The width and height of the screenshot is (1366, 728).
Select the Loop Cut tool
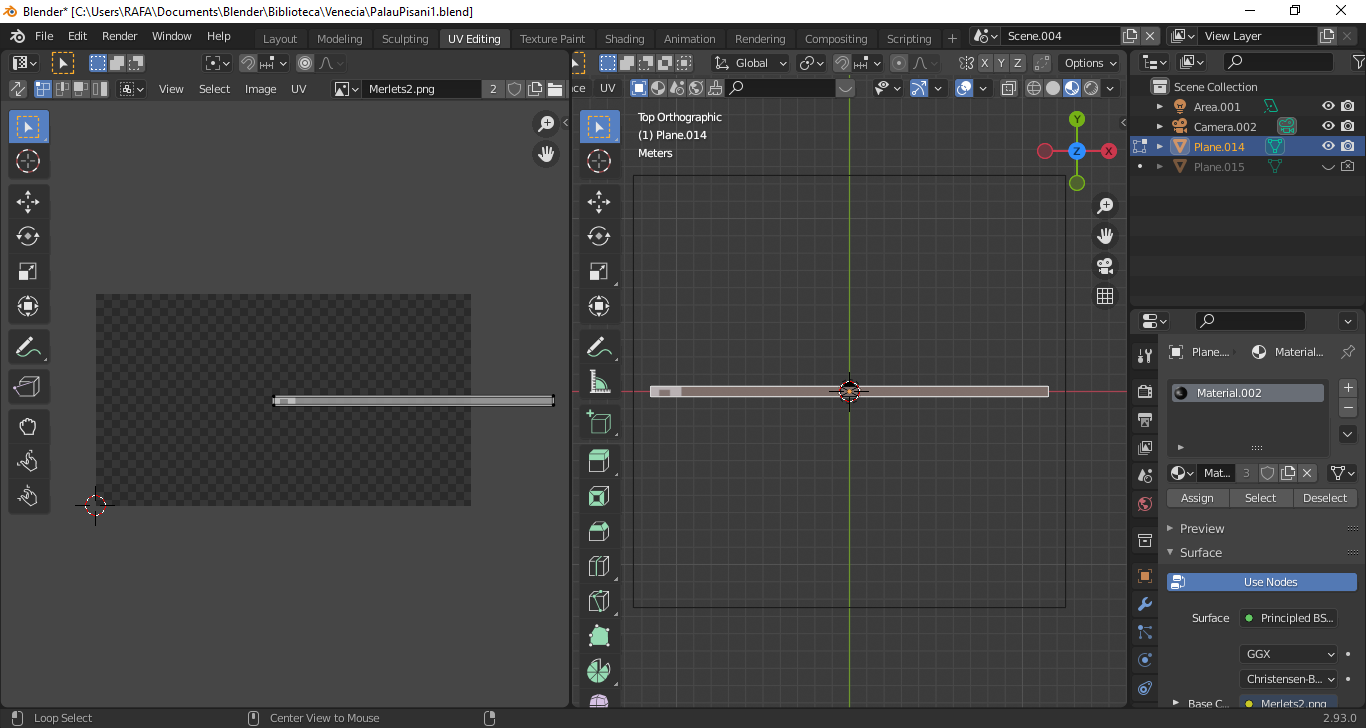pyautogui.click(x=599, y=566)
